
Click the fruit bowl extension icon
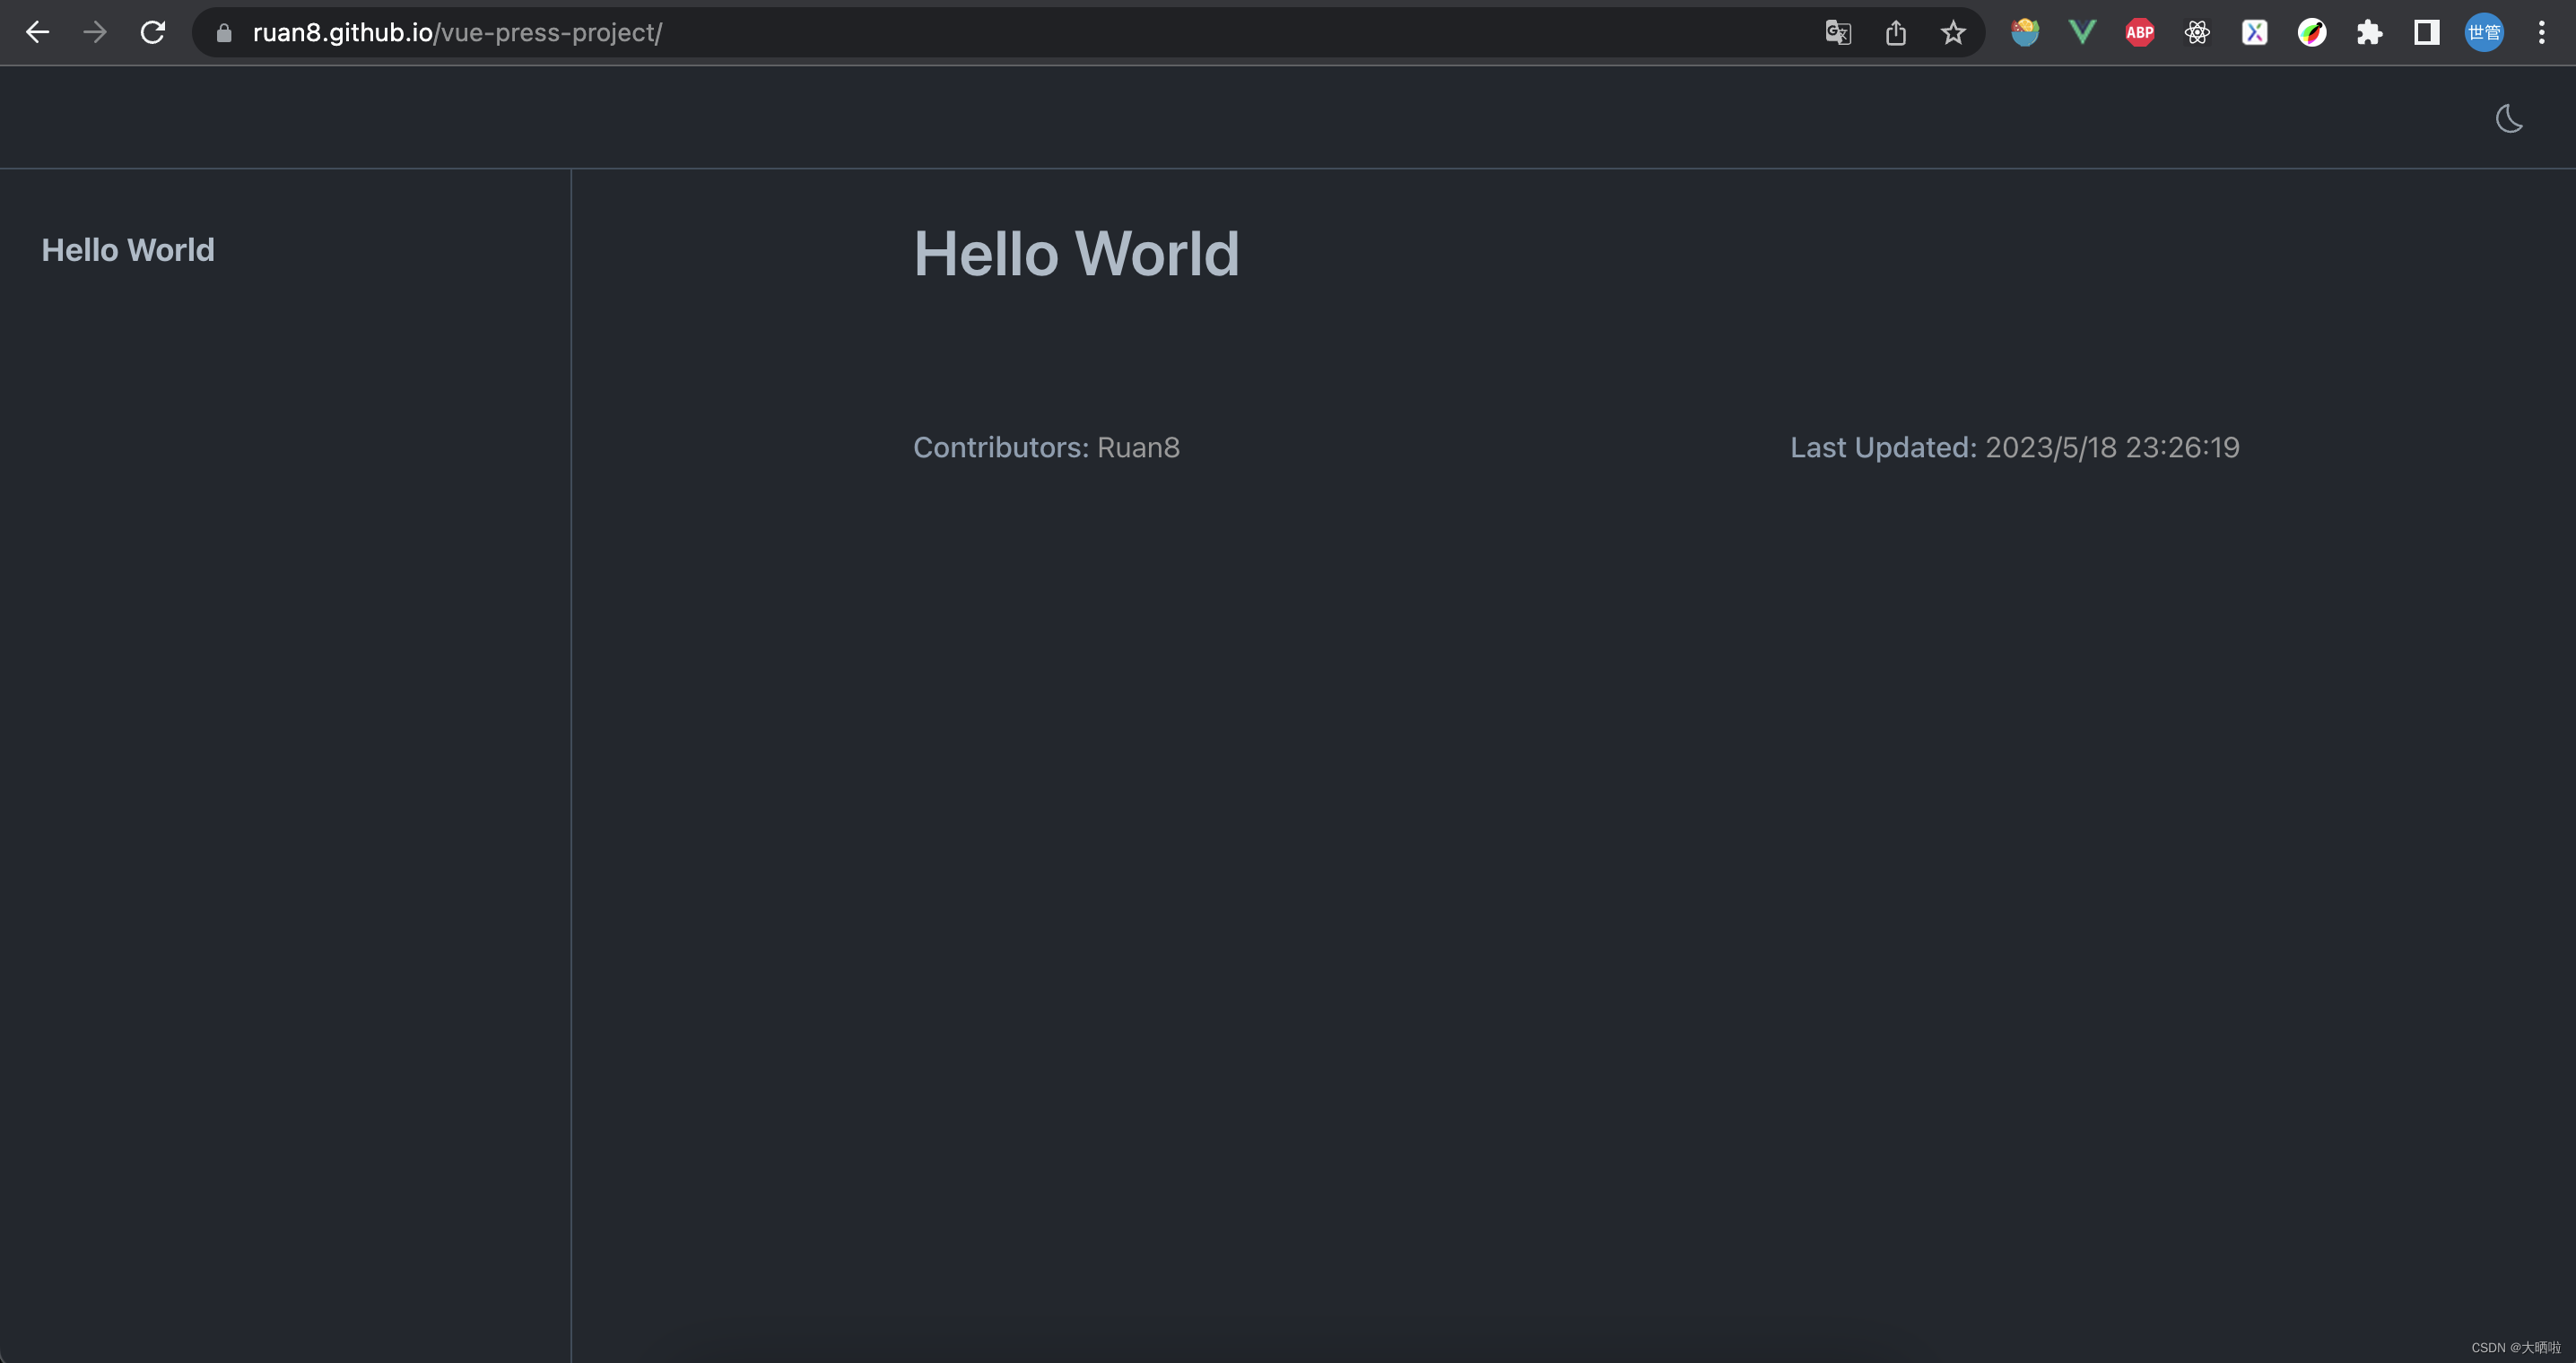(x=2025, y=33)
